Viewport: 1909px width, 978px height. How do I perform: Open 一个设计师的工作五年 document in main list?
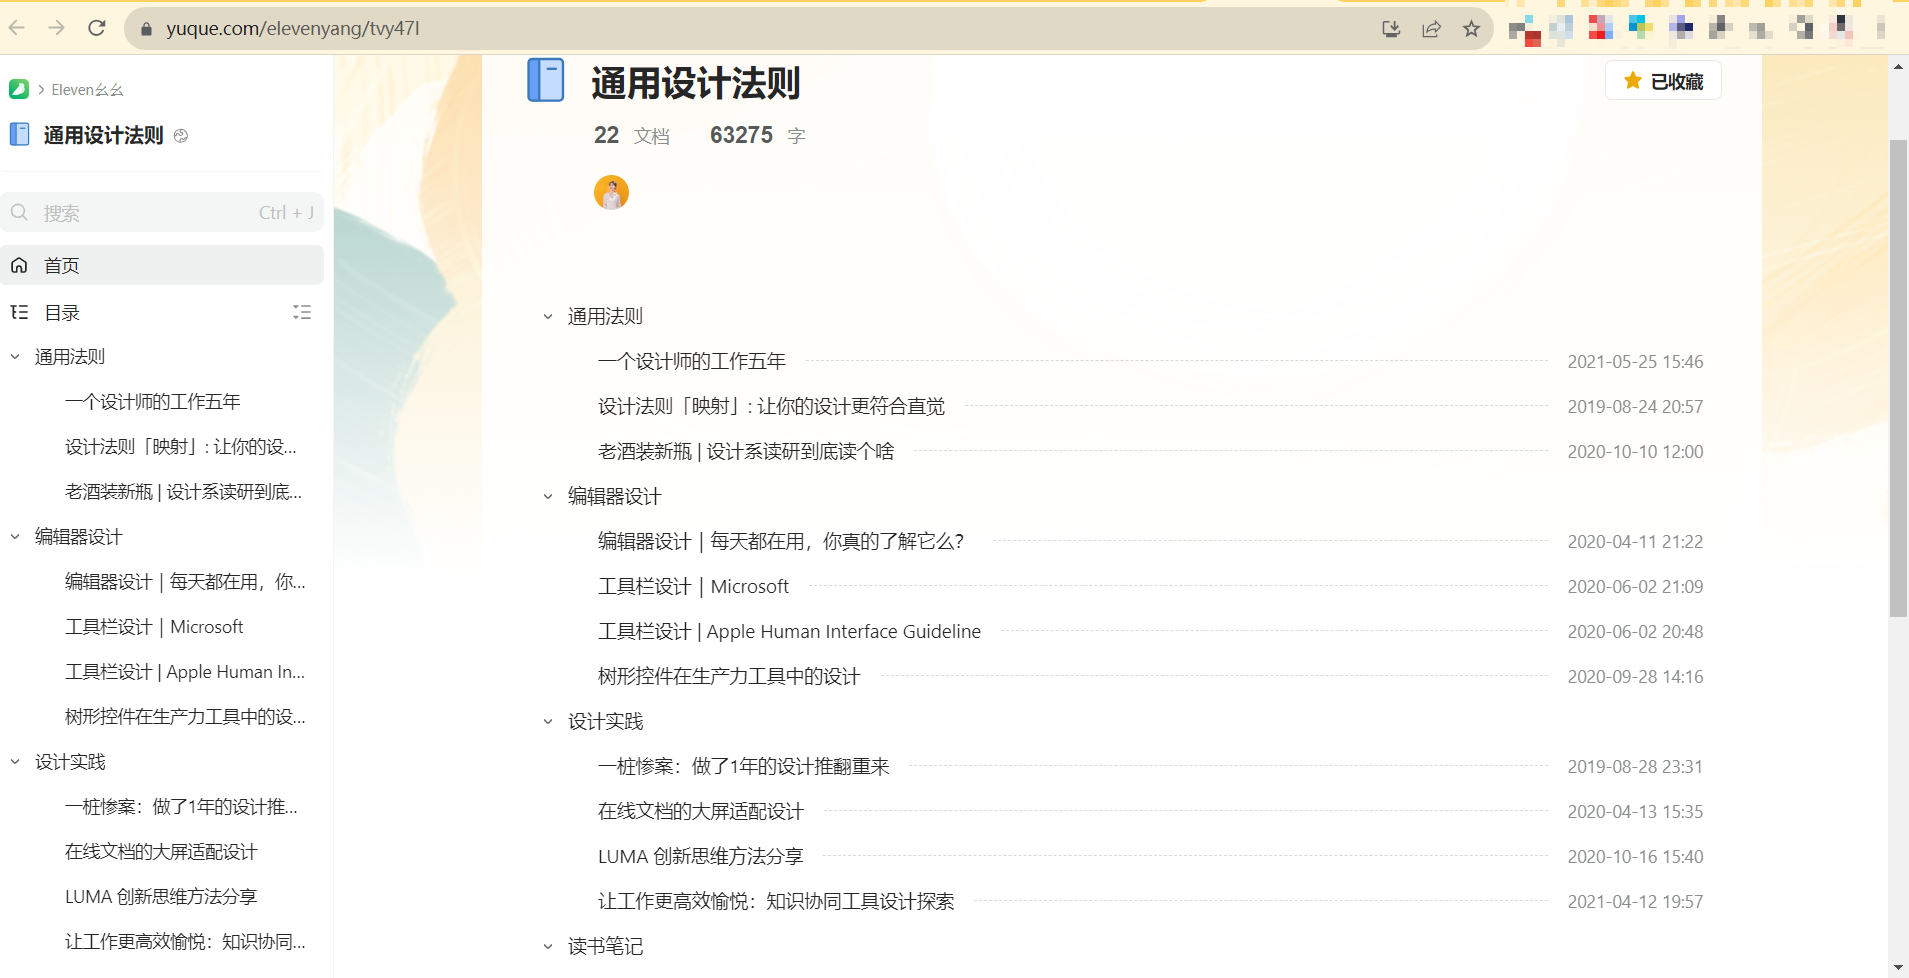[x=692, y=362]
